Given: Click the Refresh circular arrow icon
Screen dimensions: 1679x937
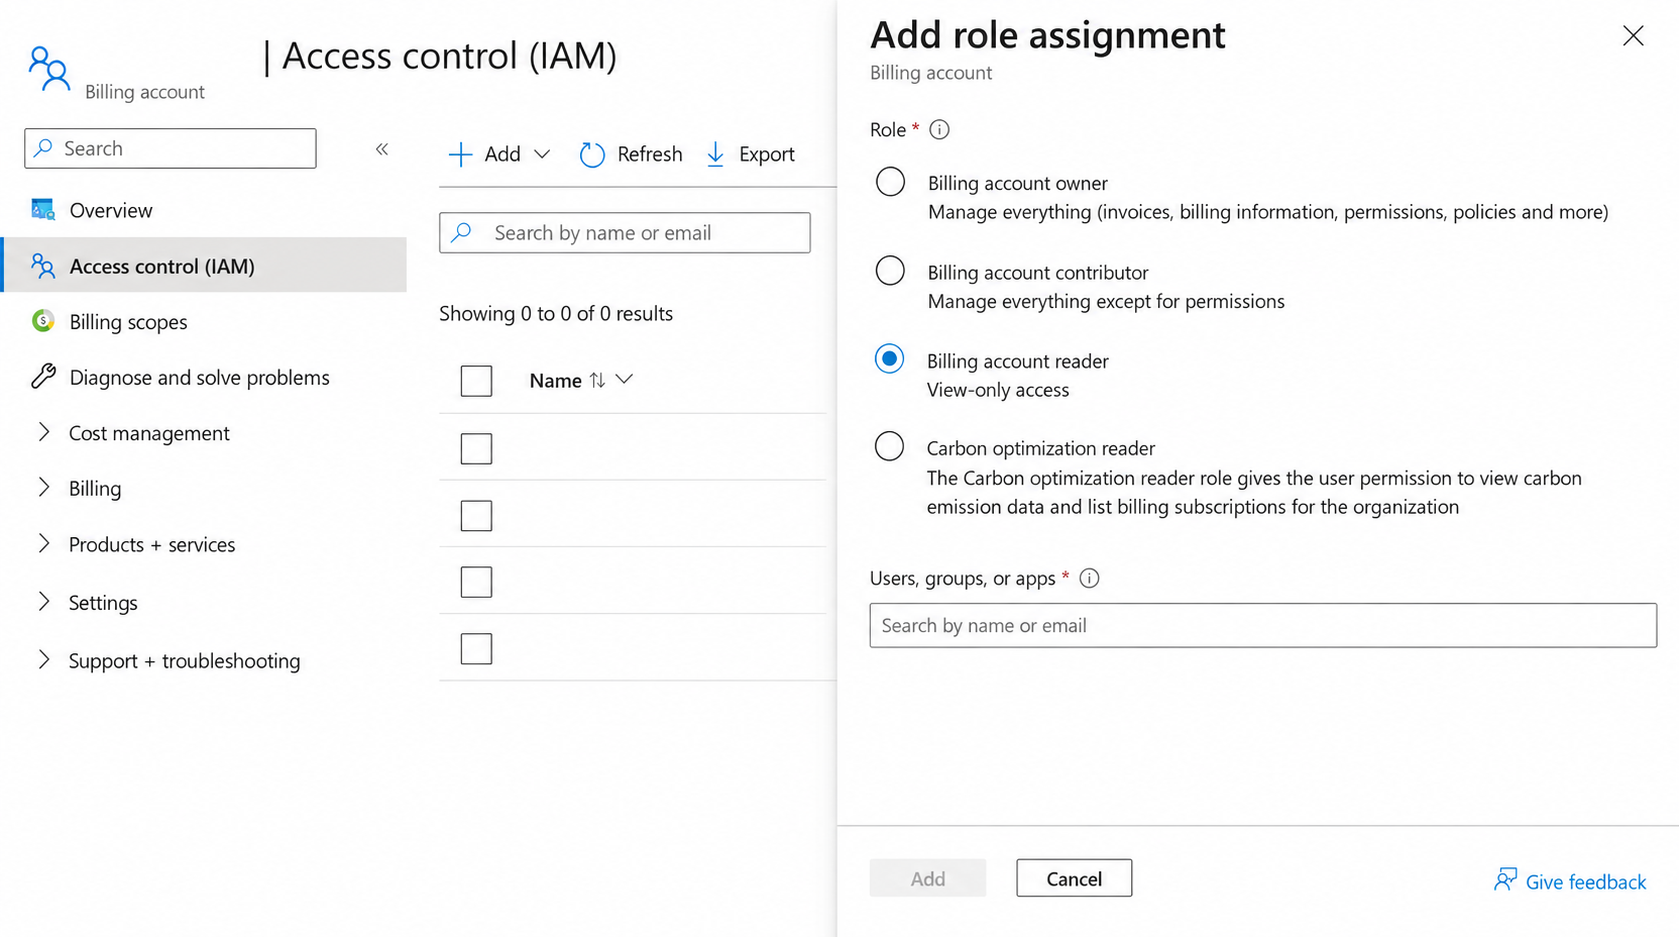Looking at the screenshot, I should (x=592, y=154).
